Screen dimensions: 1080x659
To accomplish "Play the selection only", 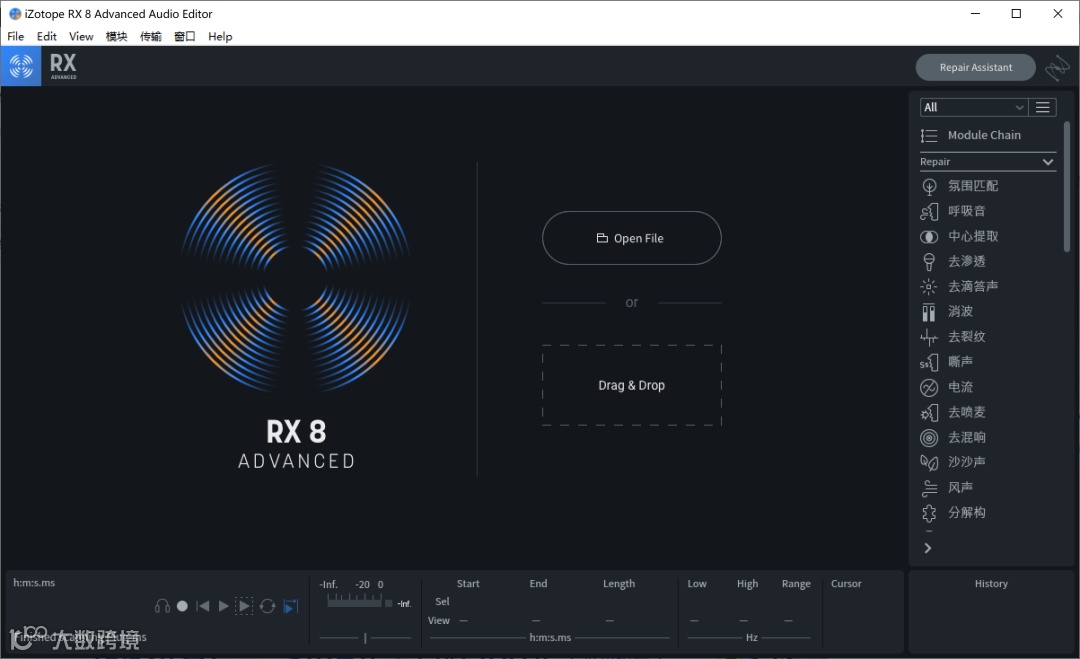I will tap(244, 606).
